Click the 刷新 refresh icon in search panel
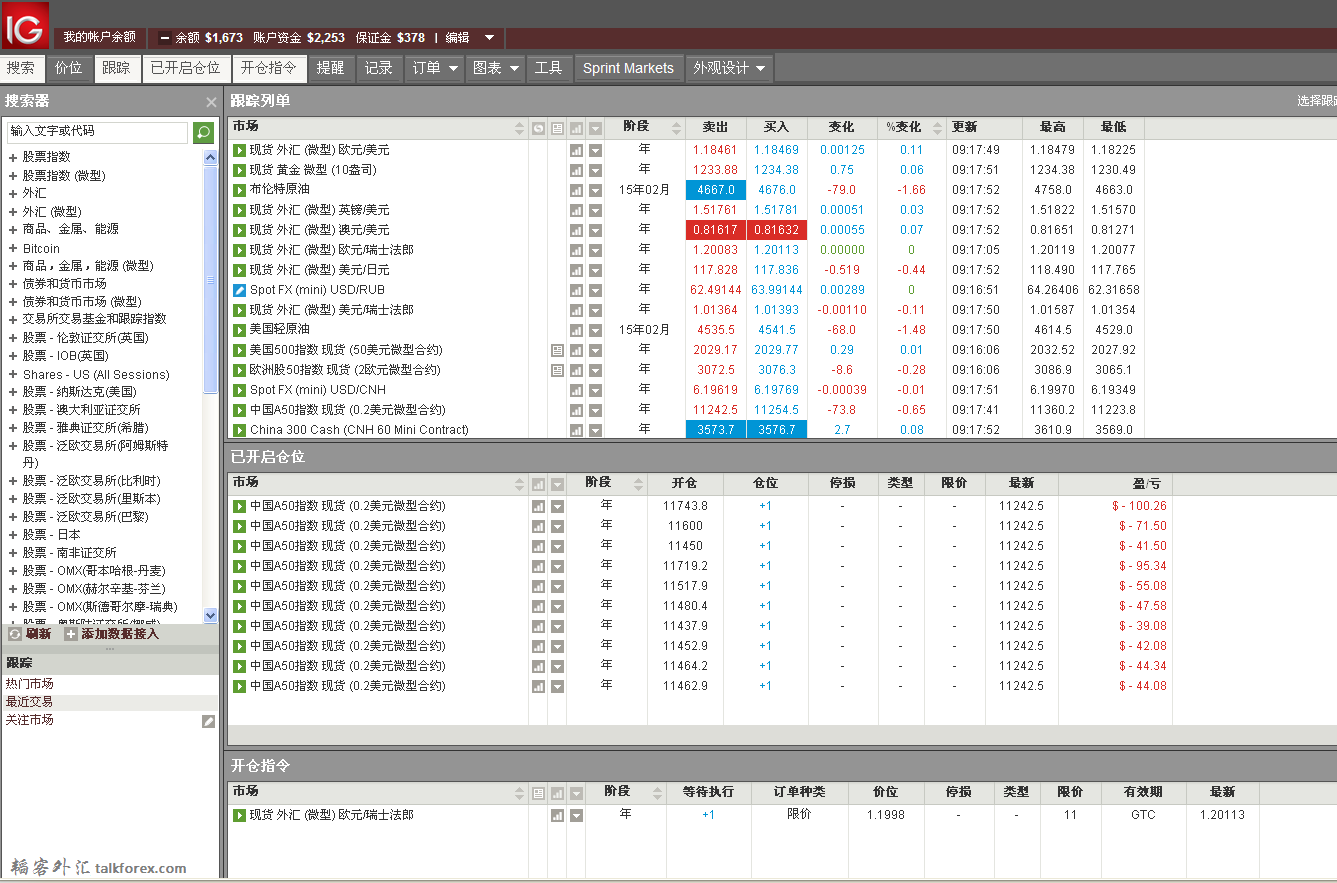 pos(15,634)
